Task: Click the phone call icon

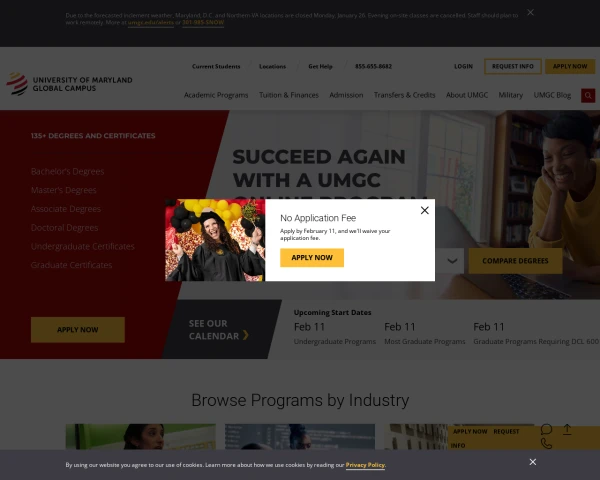Action: point(546,444)
